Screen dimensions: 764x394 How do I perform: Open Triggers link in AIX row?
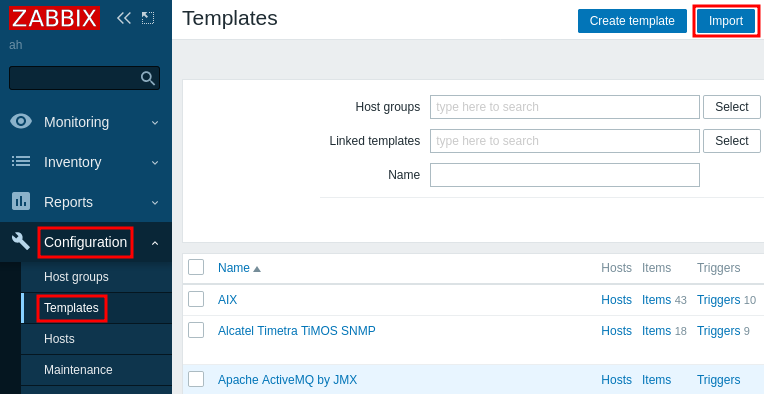pos(719,300)
